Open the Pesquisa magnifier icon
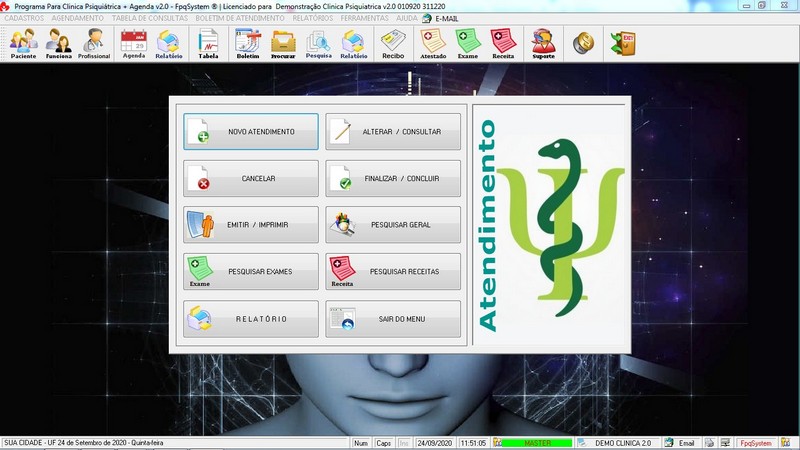The image size is (800, 450). pos(318,43)
